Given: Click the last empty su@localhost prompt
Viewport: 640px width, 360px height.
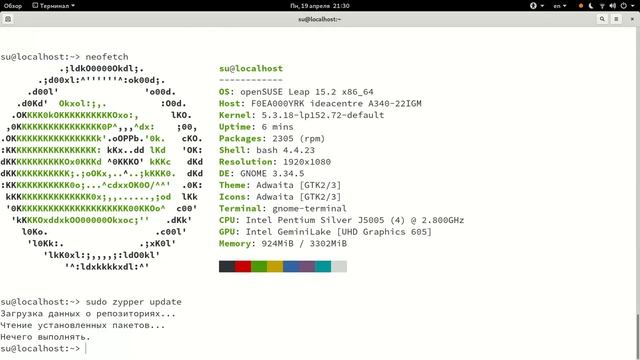Looking at the screenshot, I should click(x=40, y=349).
